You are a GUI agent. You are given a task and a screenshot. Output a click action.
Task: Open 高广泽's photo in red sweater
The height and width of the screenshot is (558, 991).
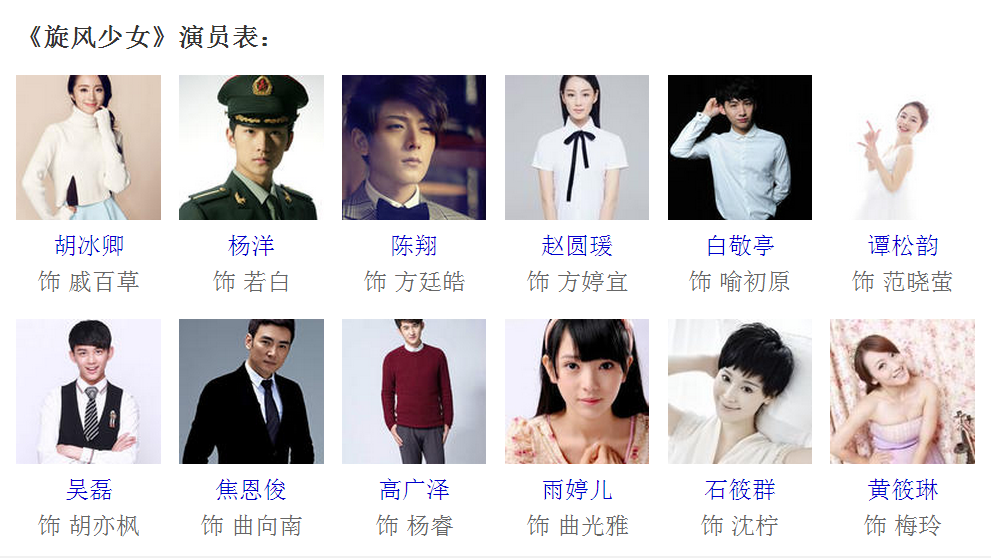[x=414, y=391]
